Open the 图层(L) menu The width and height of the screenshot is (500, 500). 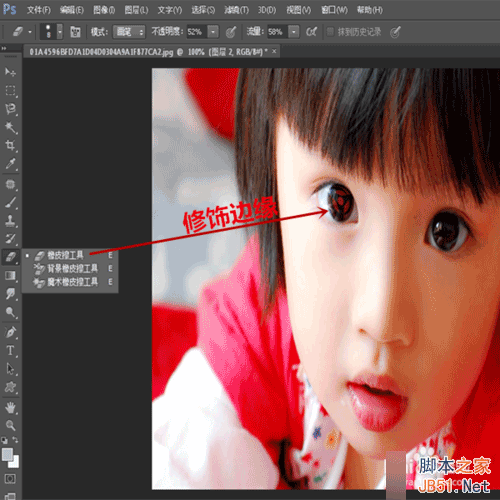136,10
